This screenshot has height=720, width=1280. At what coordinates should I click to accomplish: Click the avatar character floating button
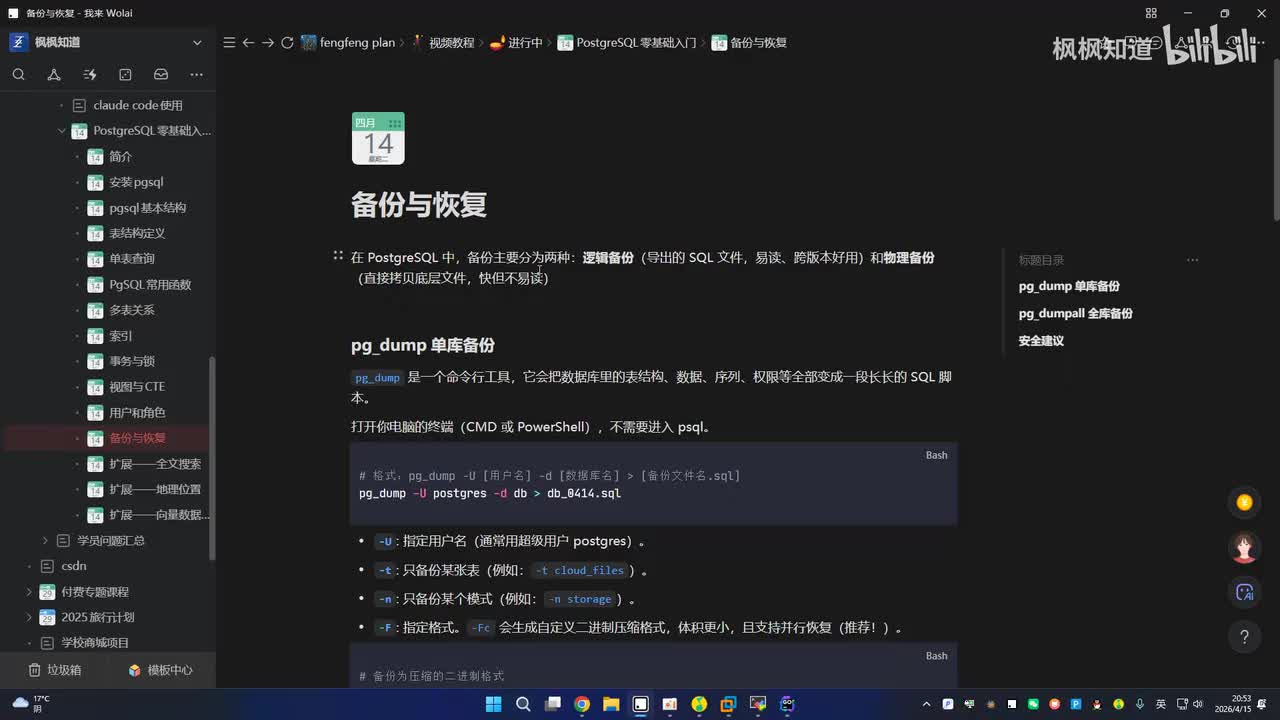[x=1244, y=547]
